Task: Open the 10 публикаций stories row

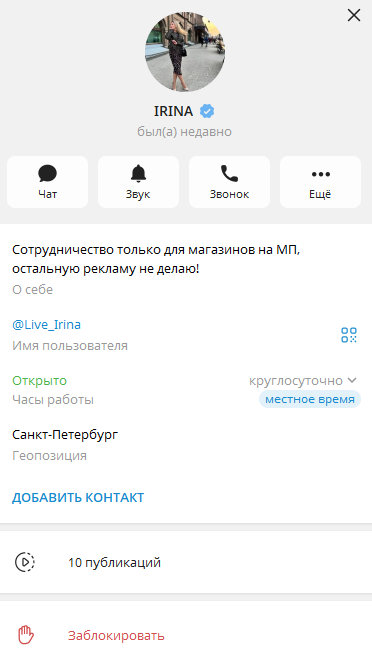Action: [x=186, y=562]
